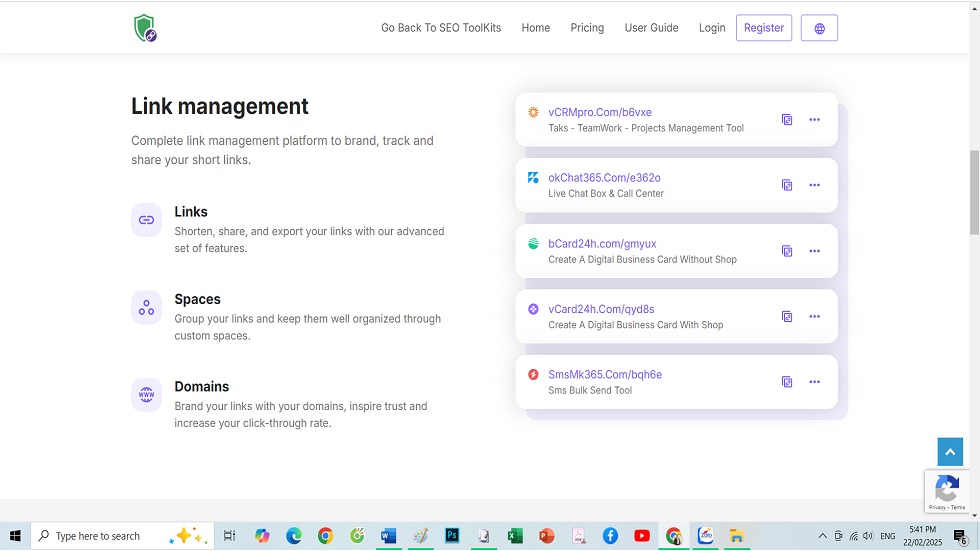
Task: Copy the okChat365.Com/e362o short link
Action: pos(787,185)
